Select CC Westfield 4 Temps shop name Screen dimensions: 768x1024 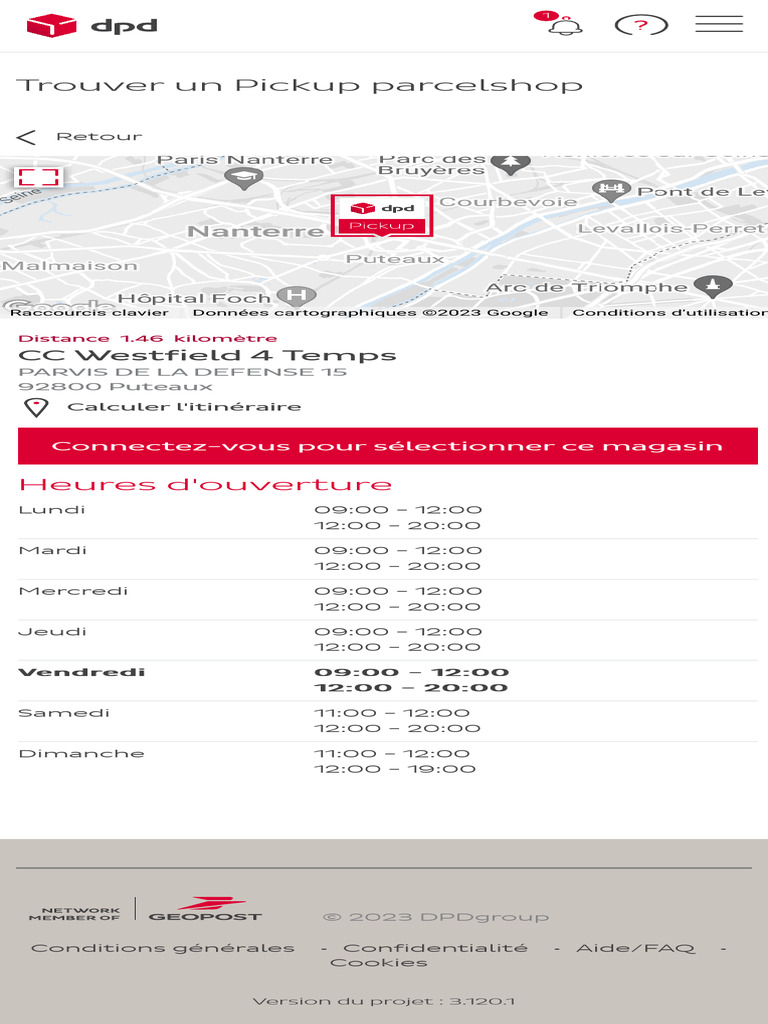[207, 355]
